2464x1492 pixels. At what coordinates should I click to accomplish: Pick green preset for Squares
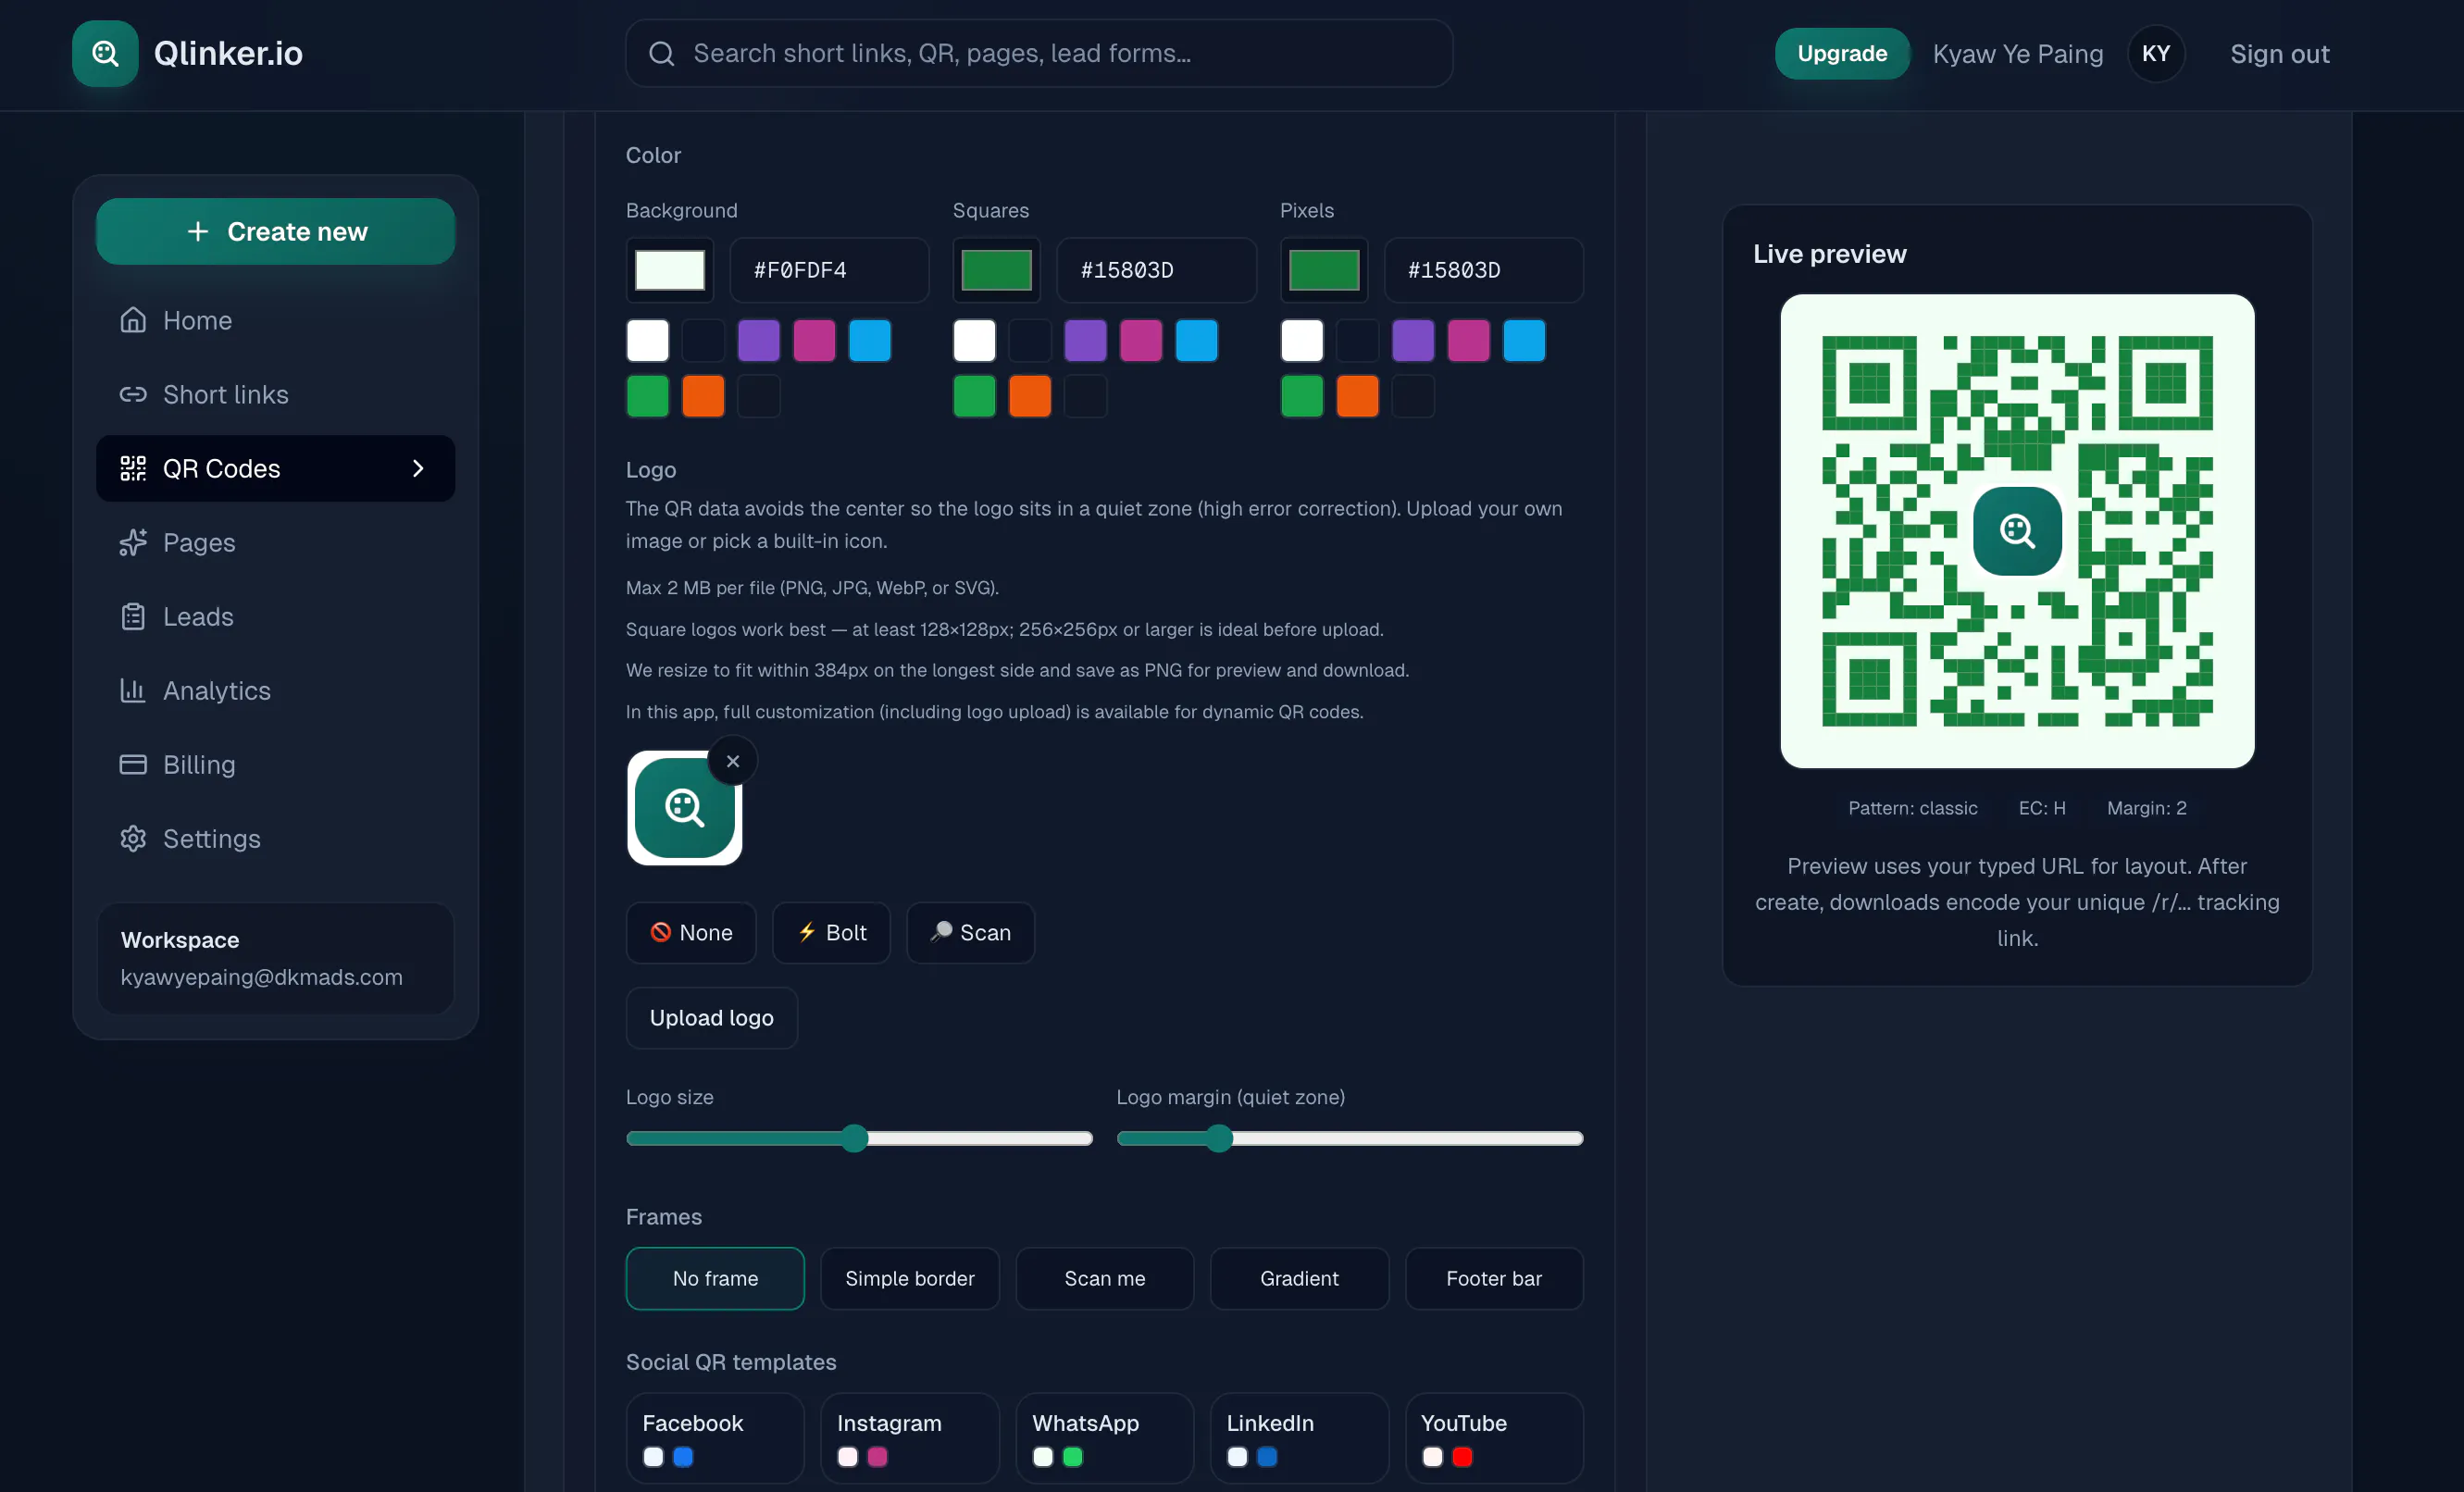(x=975, y=396)
